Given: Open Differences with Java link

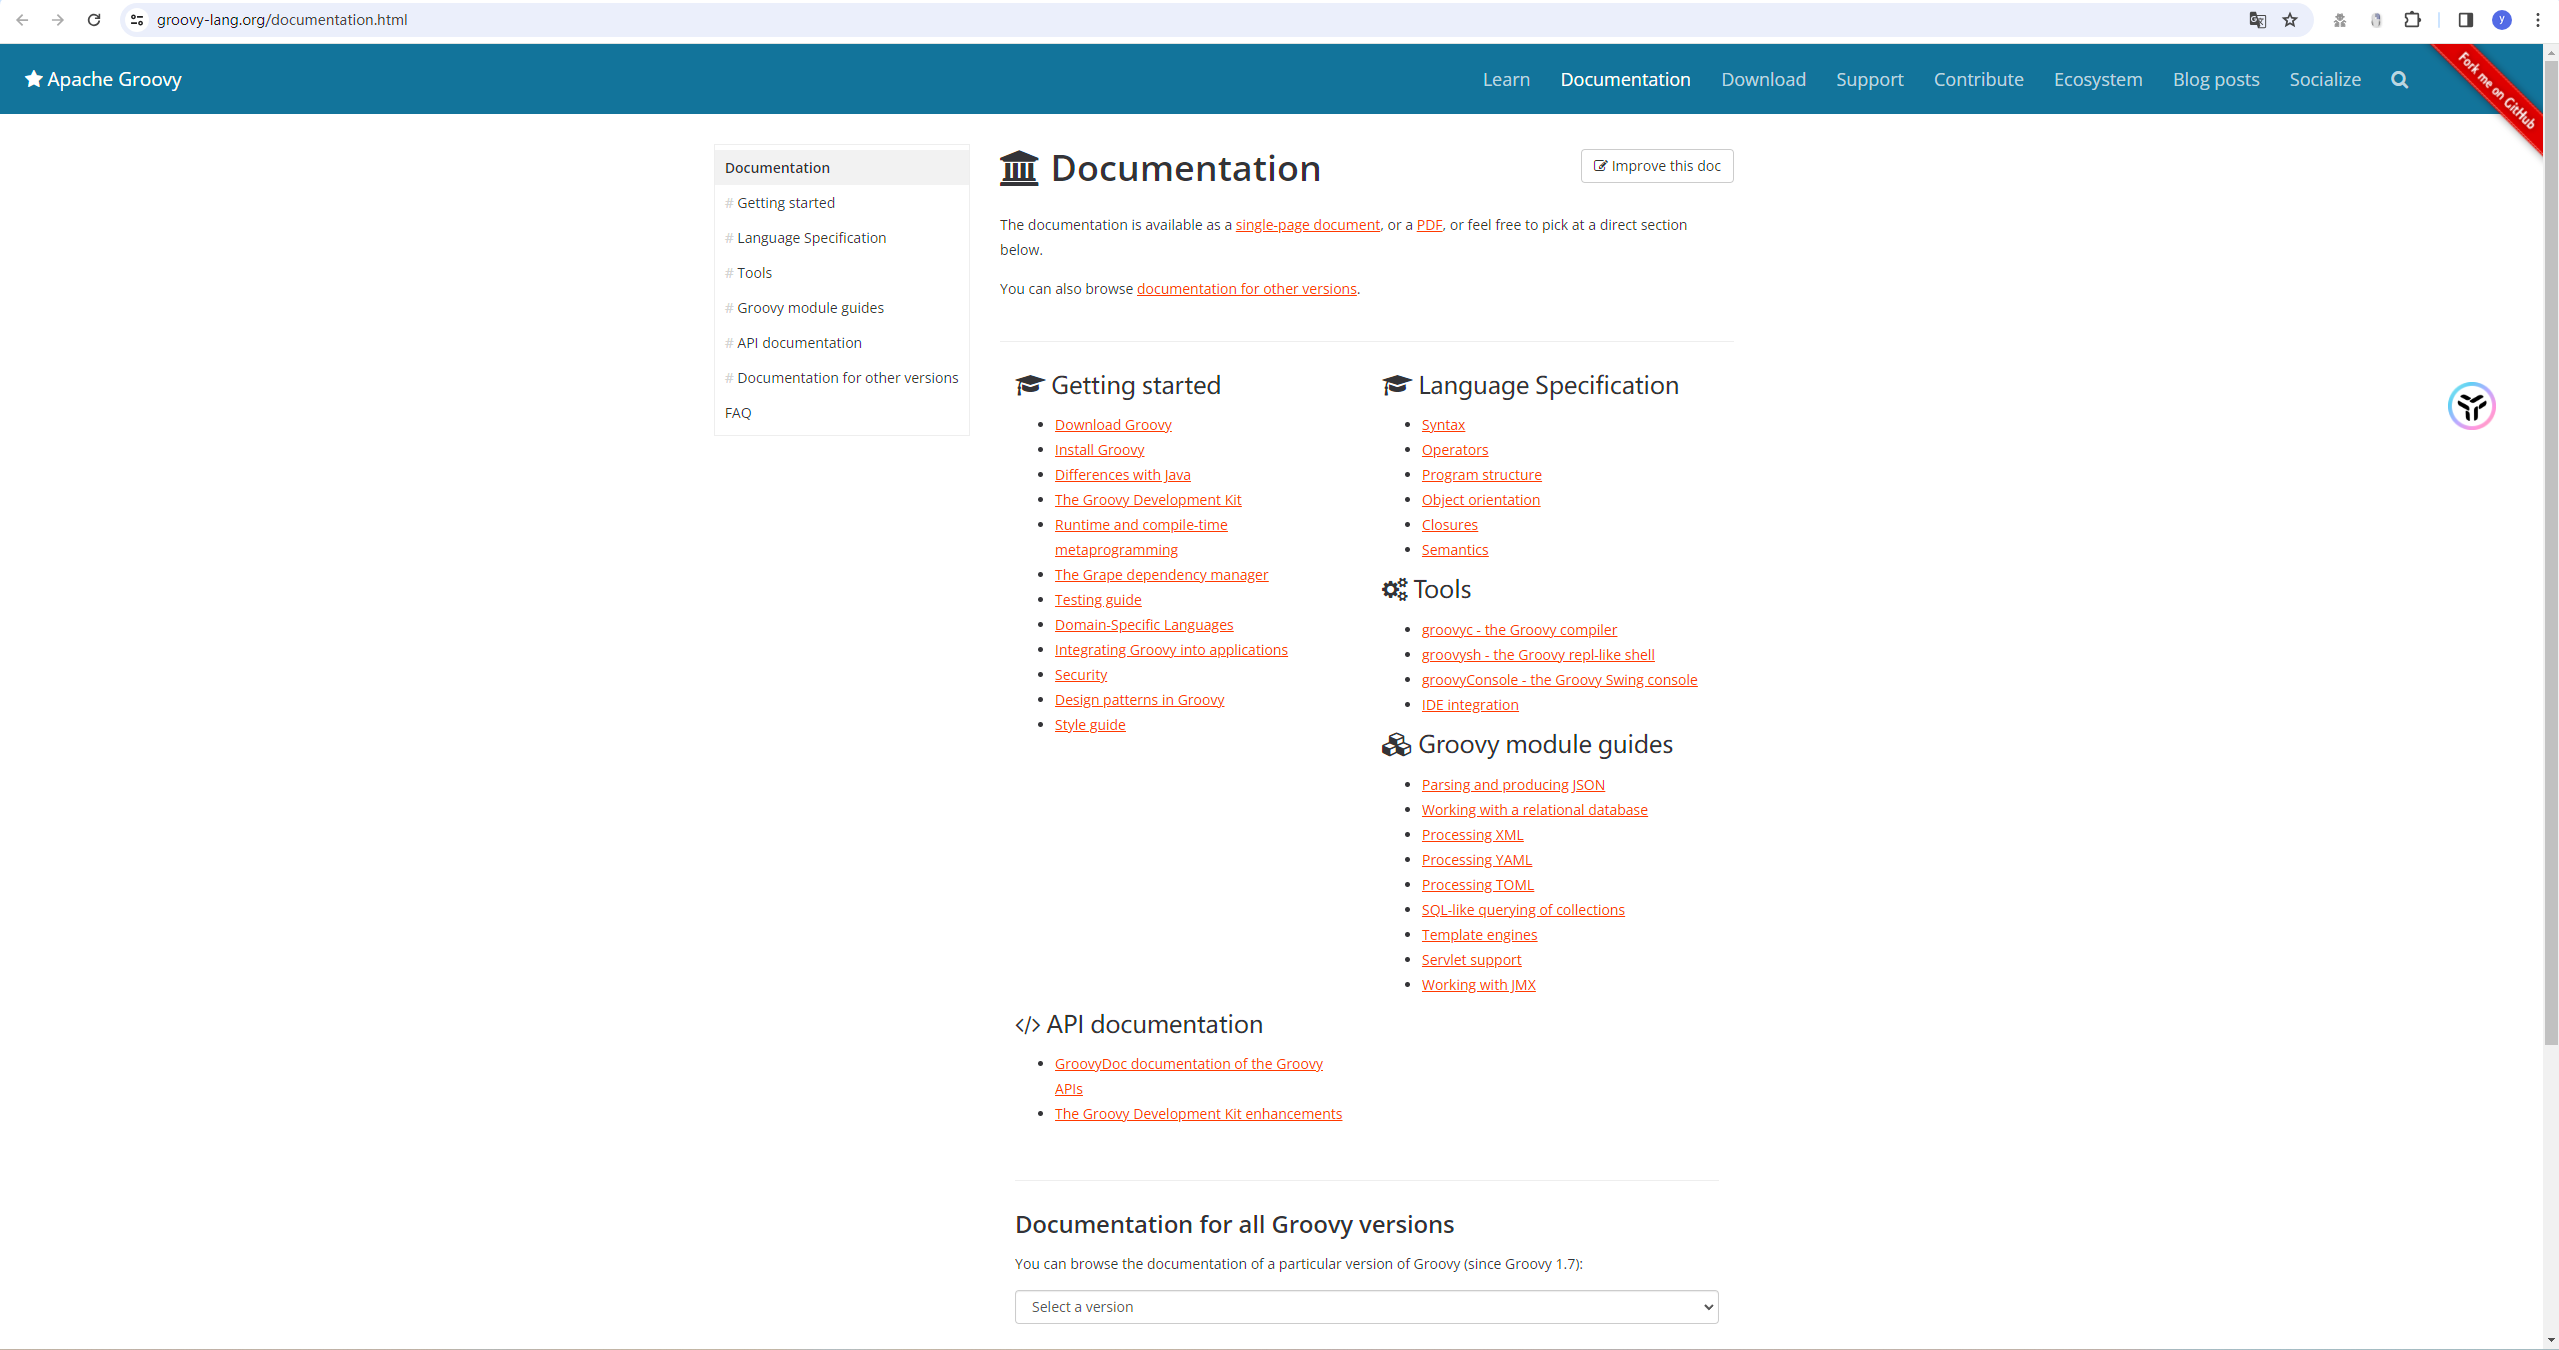Looking at the screenshot, I should 1122,475.
